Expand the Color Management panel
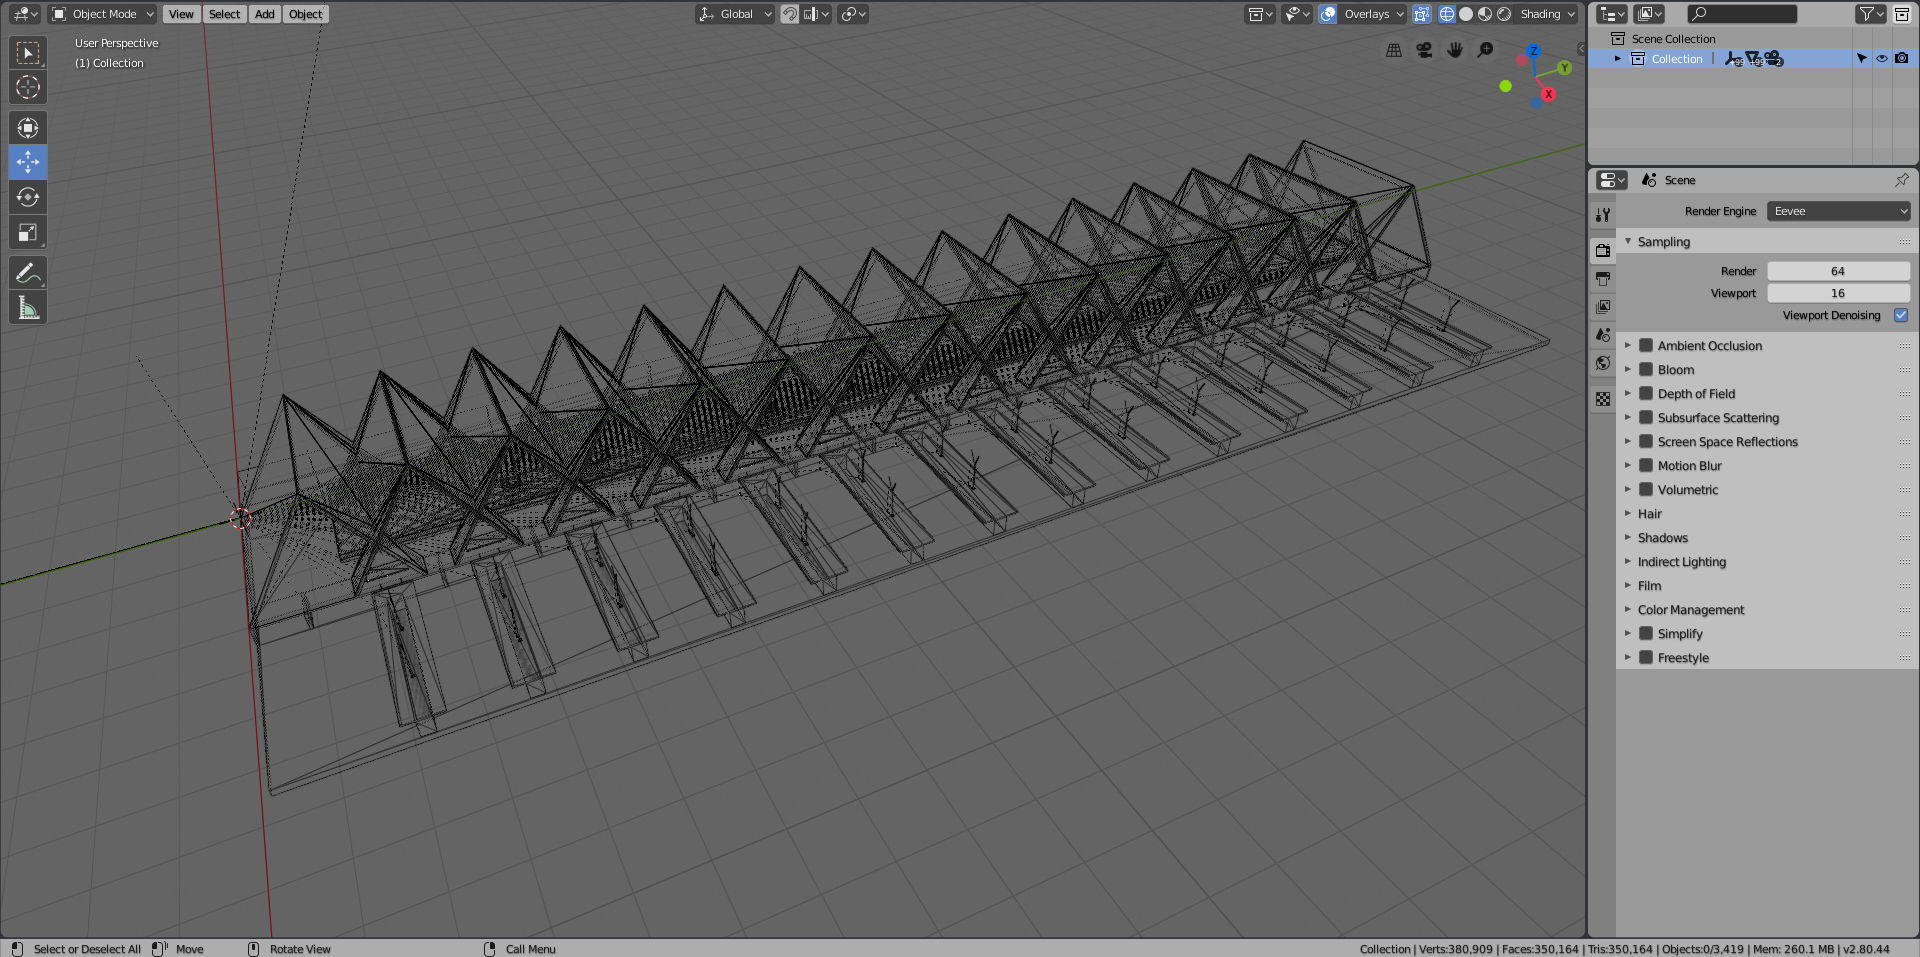 pyautogui.click(x=1628, y=609)
